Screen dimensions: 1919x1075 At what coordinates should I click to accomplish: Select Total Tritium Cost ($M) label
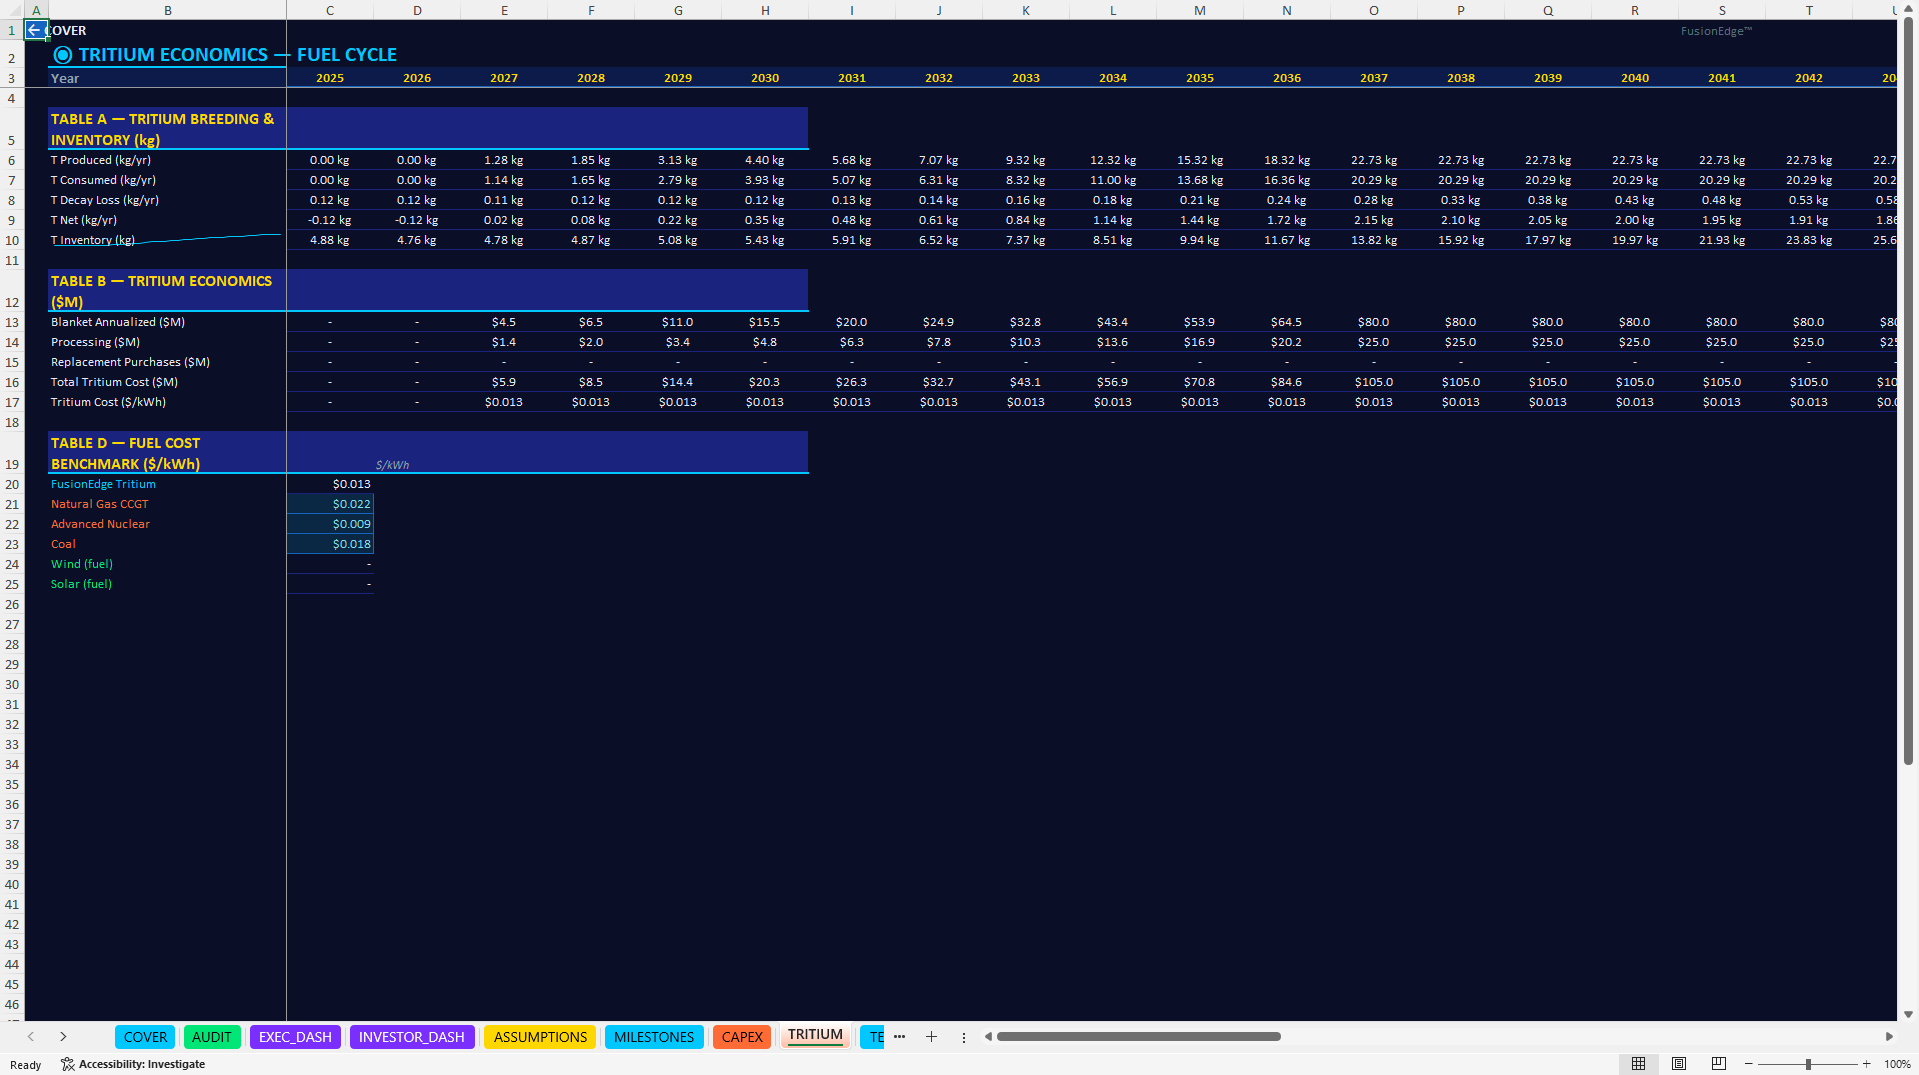tap(167, 382)
